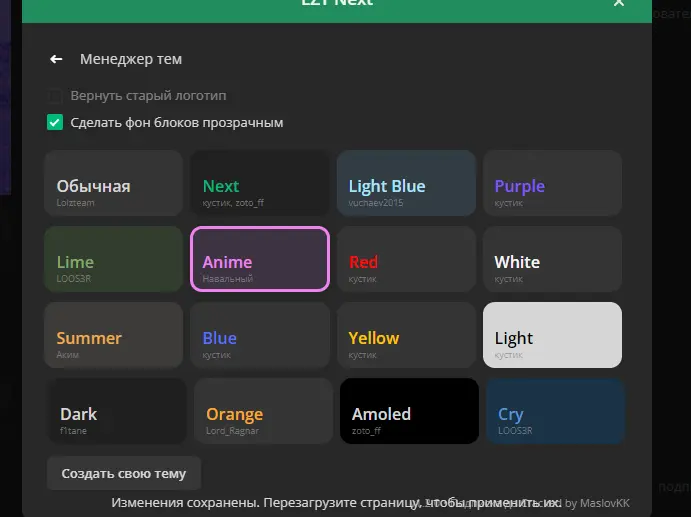
Task: Apply the Dark theme by f1tane
Action: [x=113, y=411]
